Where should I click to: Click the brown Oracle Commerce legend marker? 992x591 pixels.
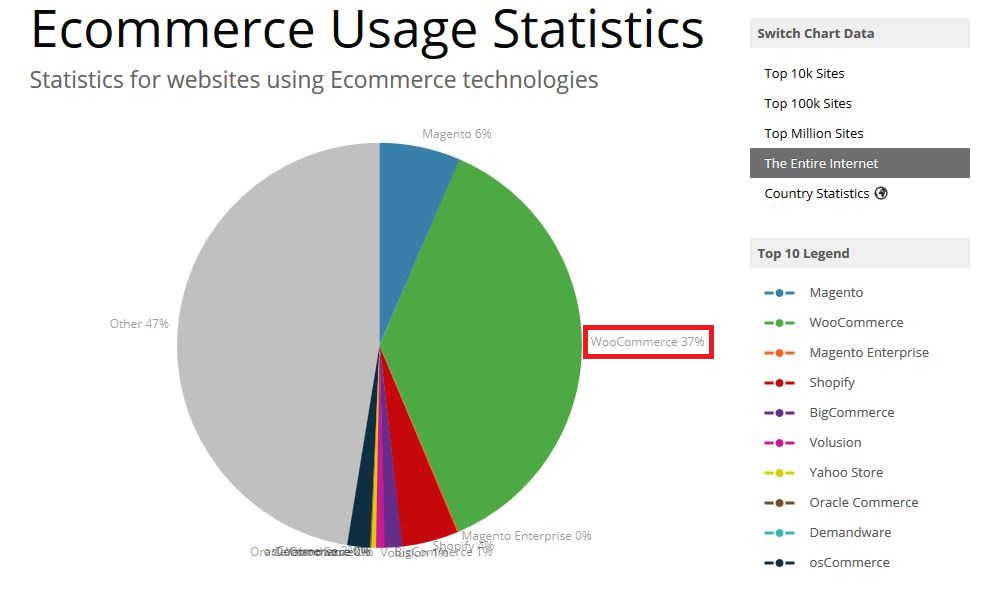point(779,503)
